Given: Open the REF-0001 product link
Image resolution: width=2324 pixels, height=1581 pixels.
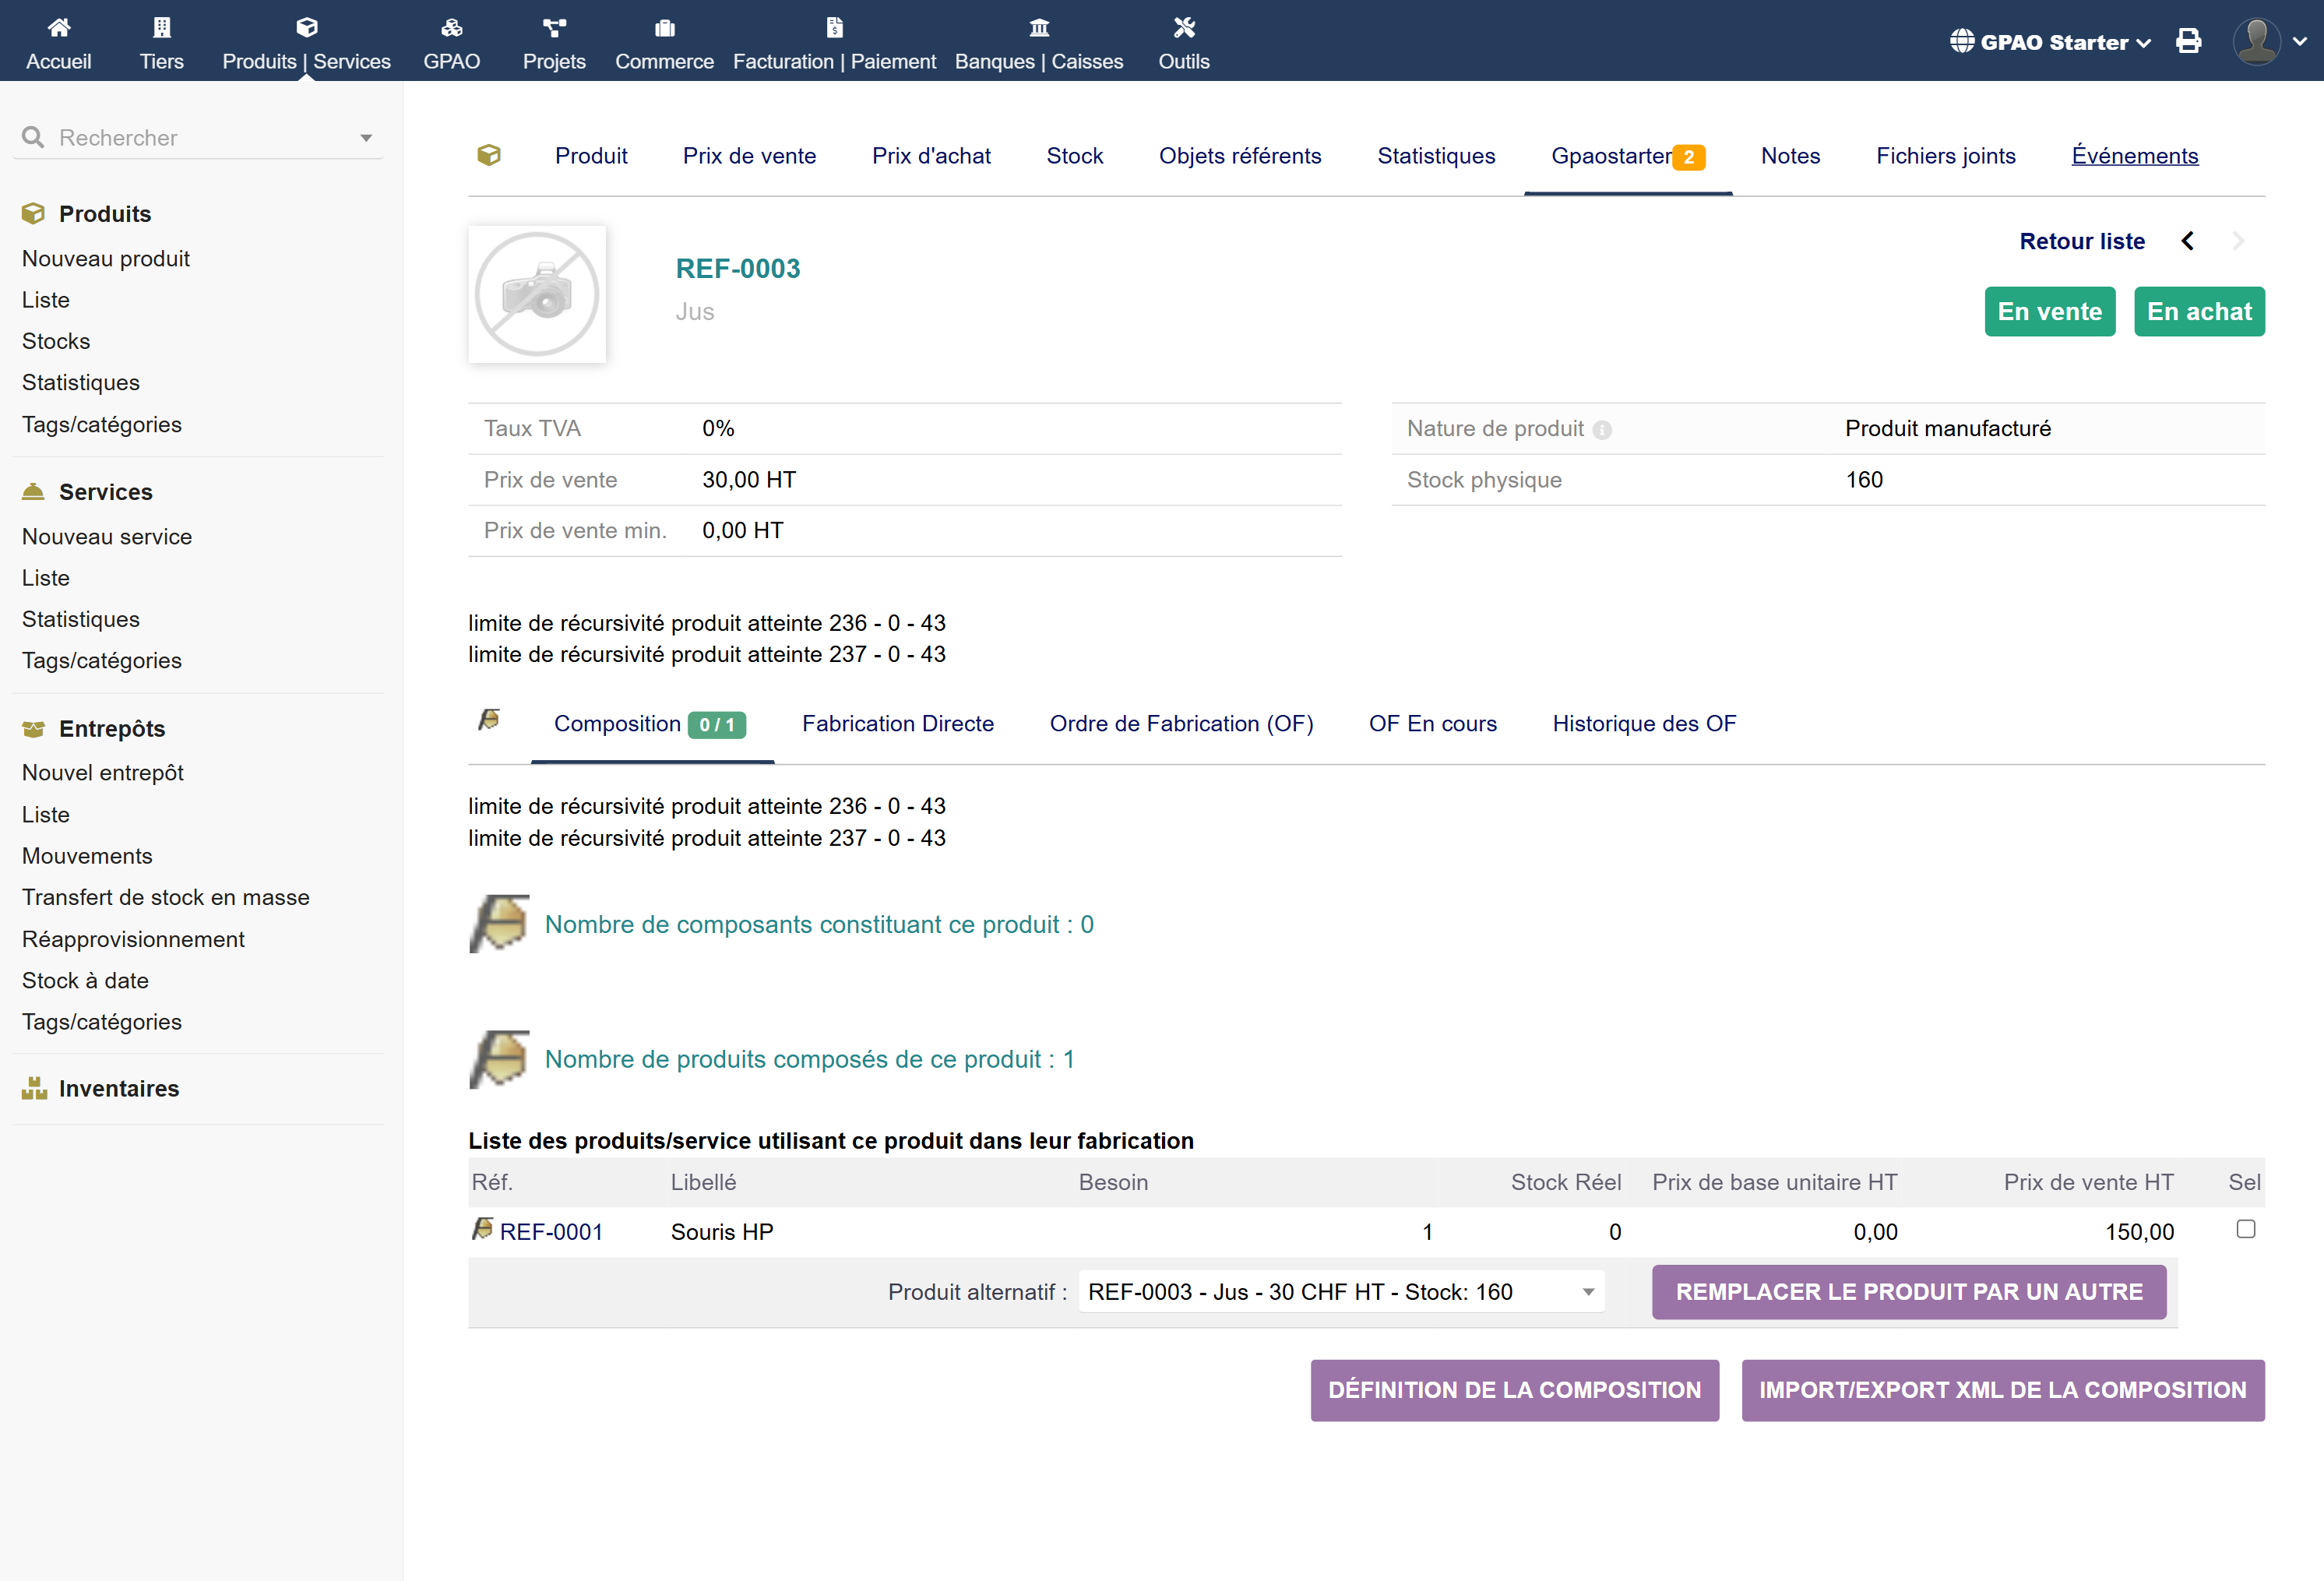Looking at the screenshot, I should [550, 1232].
